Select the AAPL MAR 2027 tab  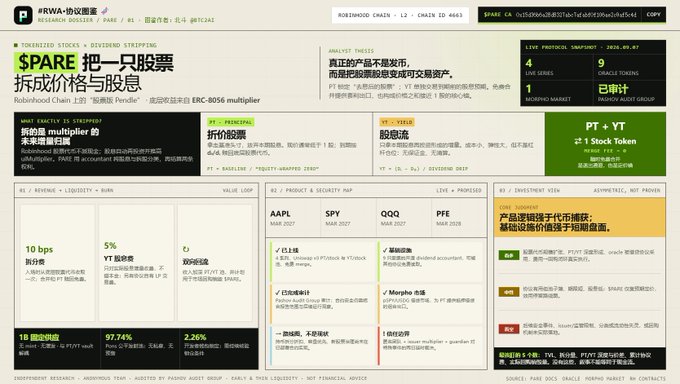pos(293,217)
